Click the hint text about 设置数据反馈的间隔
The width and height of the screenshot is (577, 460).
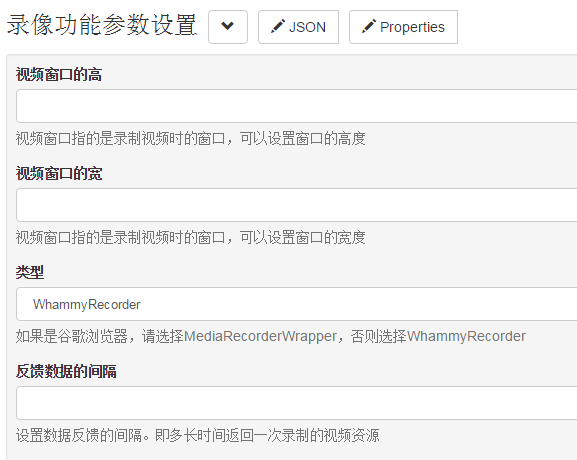pyautogui.click(x=197, y=435)
